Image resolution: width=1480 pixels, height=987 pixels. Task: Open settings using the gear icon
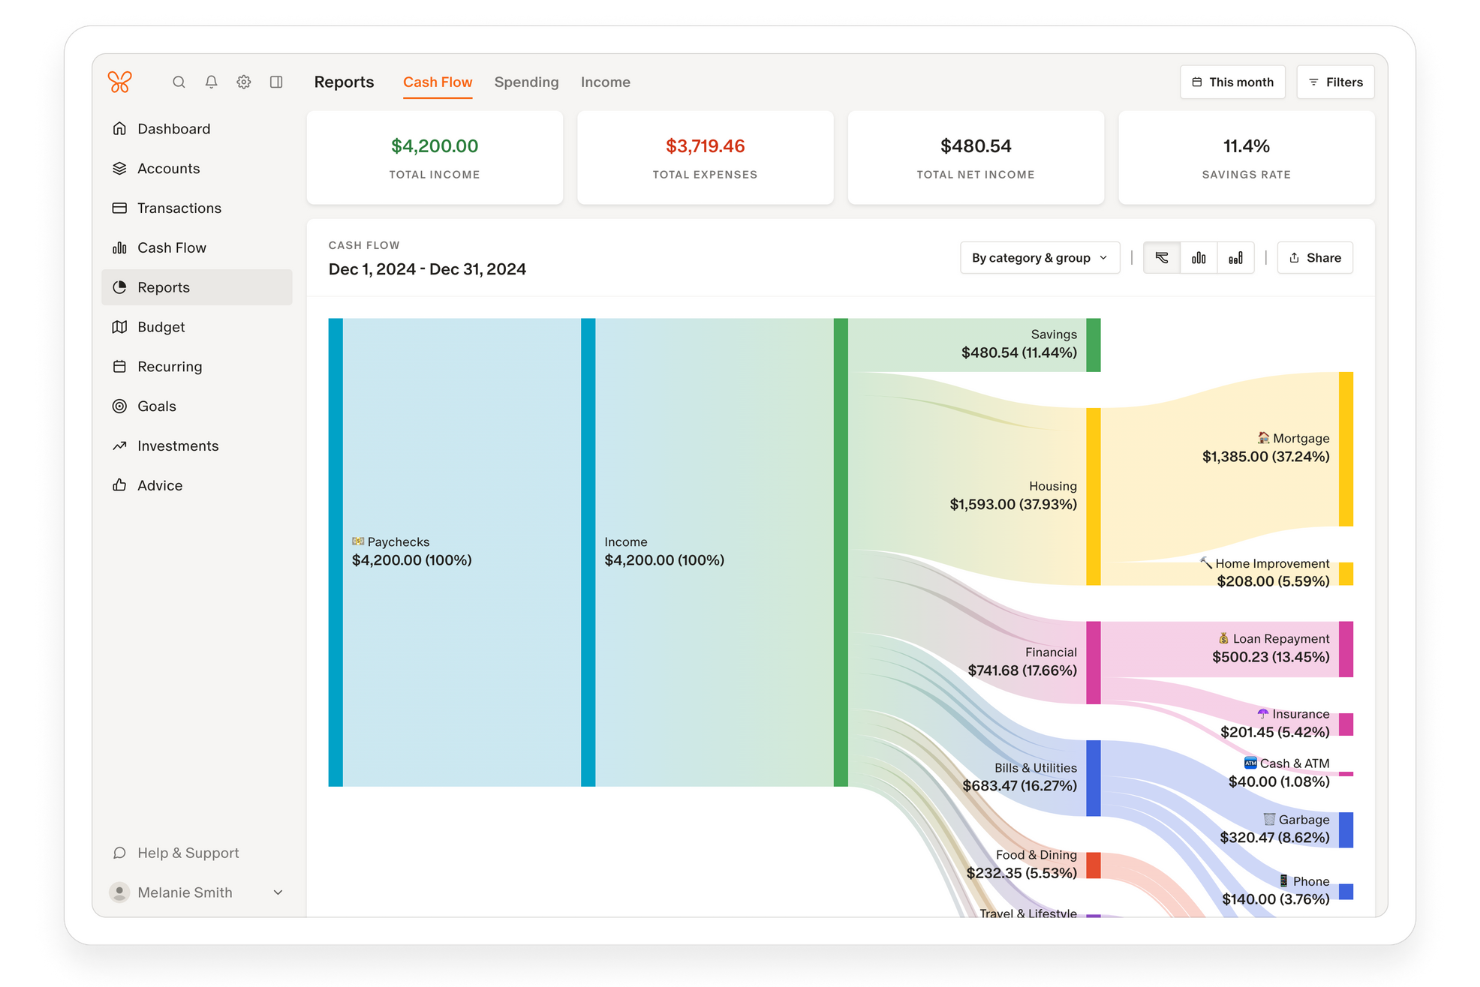243,82
